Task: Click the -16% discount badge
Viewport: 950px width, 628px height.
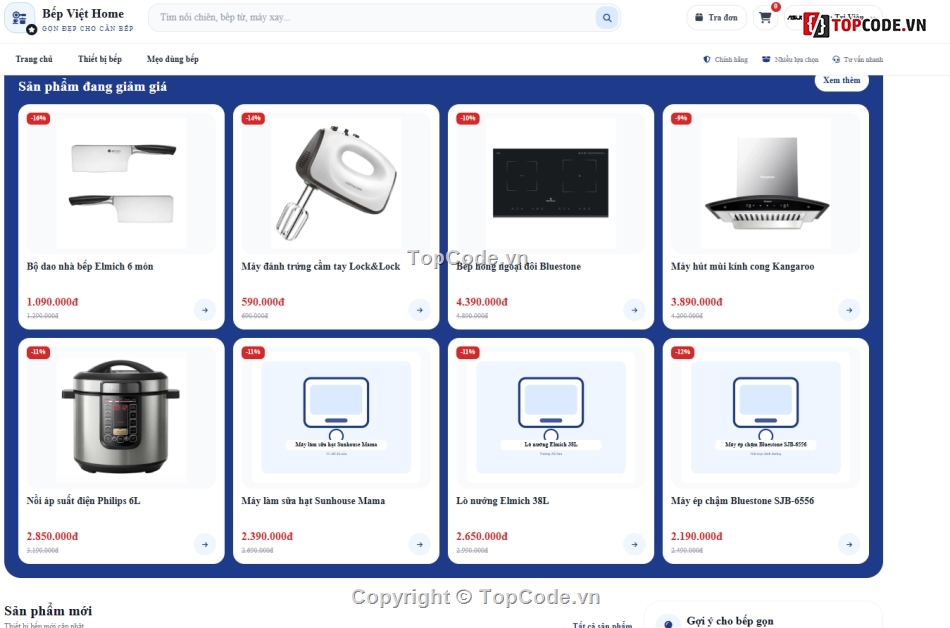Action: [38, 118]
